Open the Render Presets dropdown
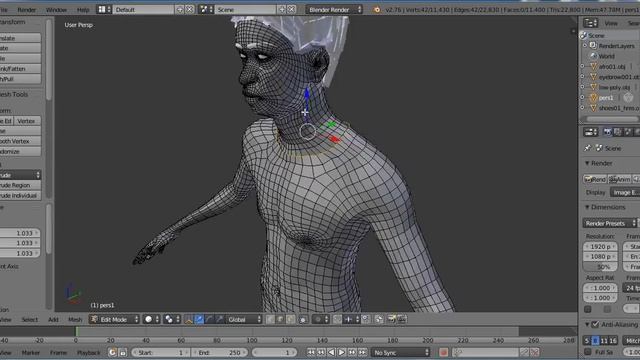 coord(610,223)
